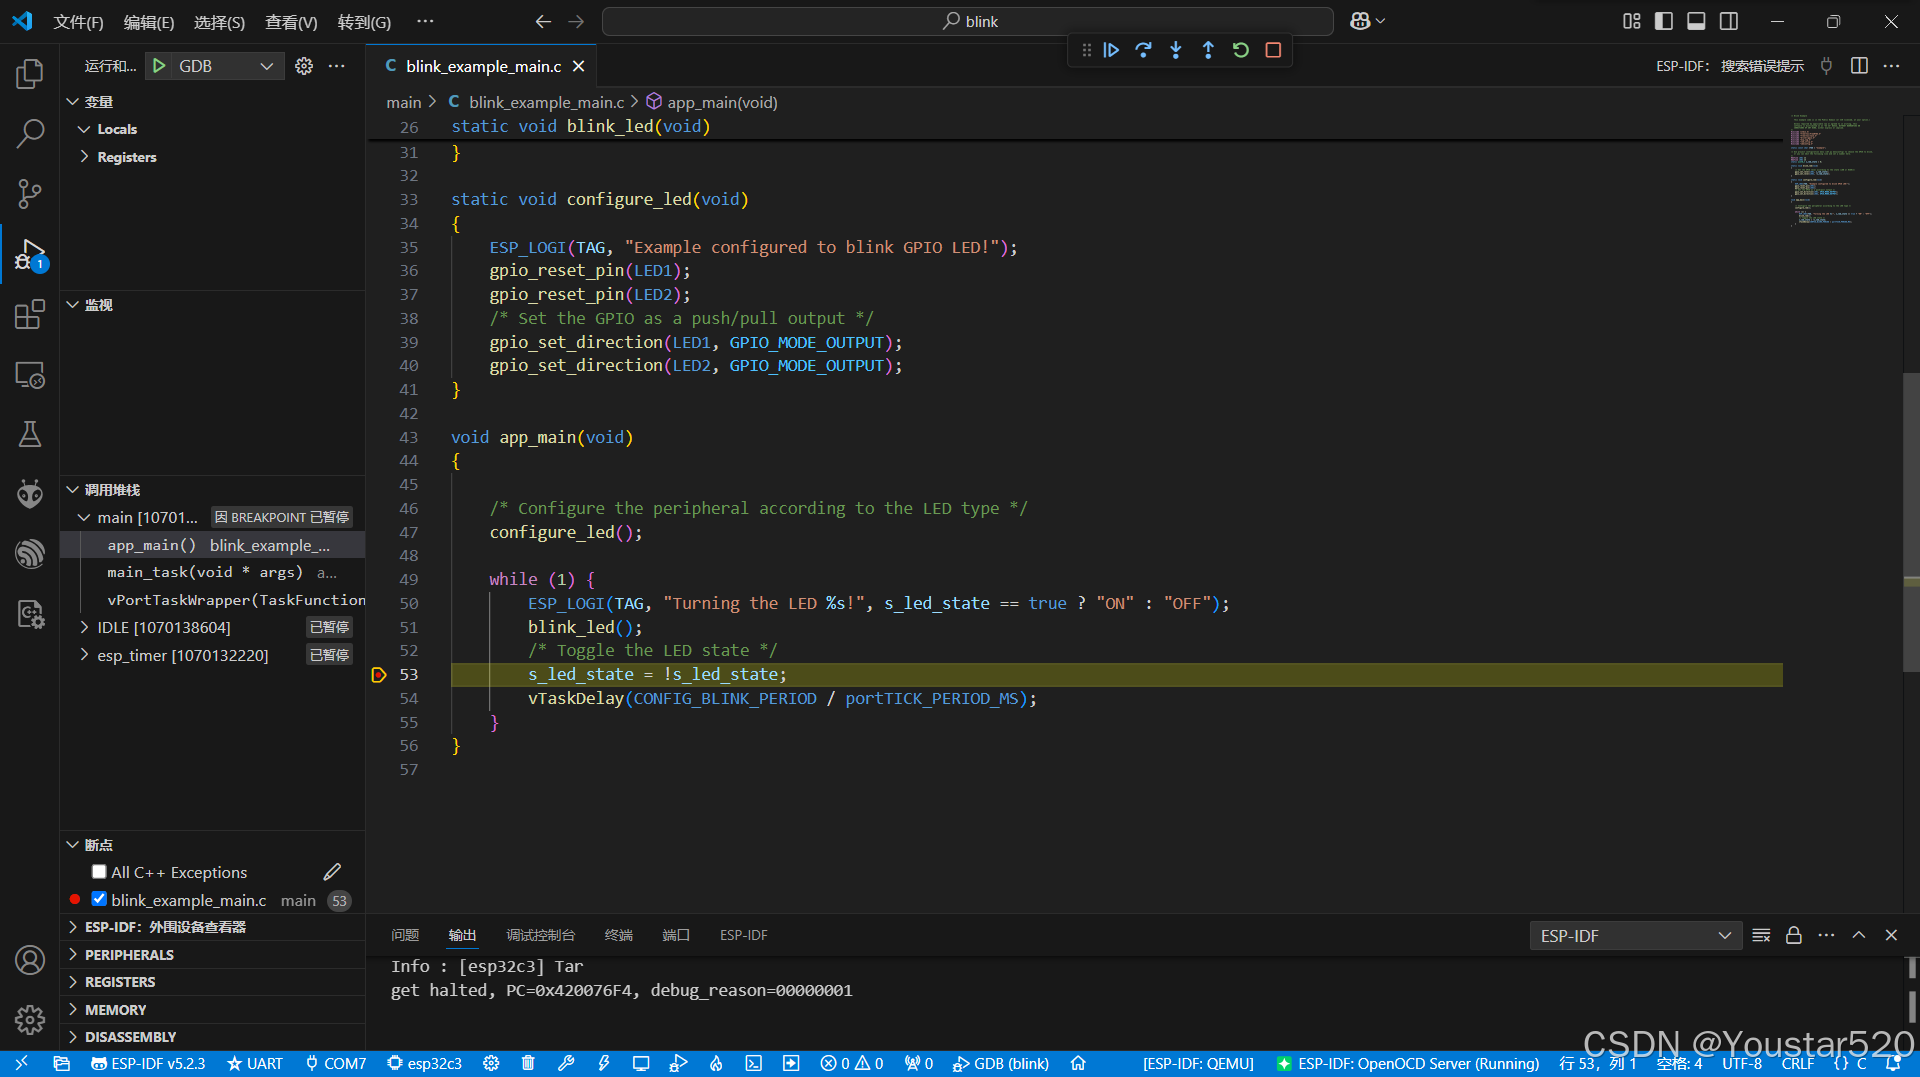Click ESP-IDF build wrench icon
Image resolution: width=1920 pixels, height=1077 pixels.
[x=566, y=1064]
